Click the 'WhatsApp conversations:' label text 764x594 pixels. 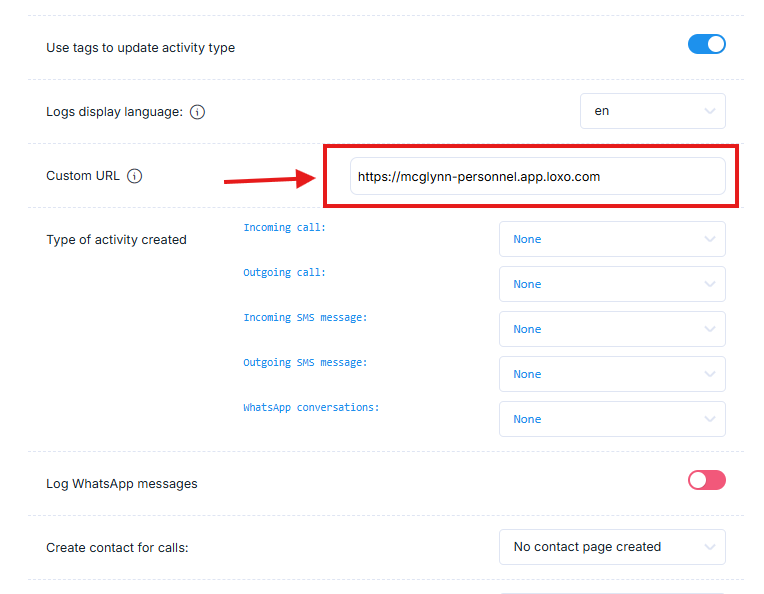click(311, 408)
